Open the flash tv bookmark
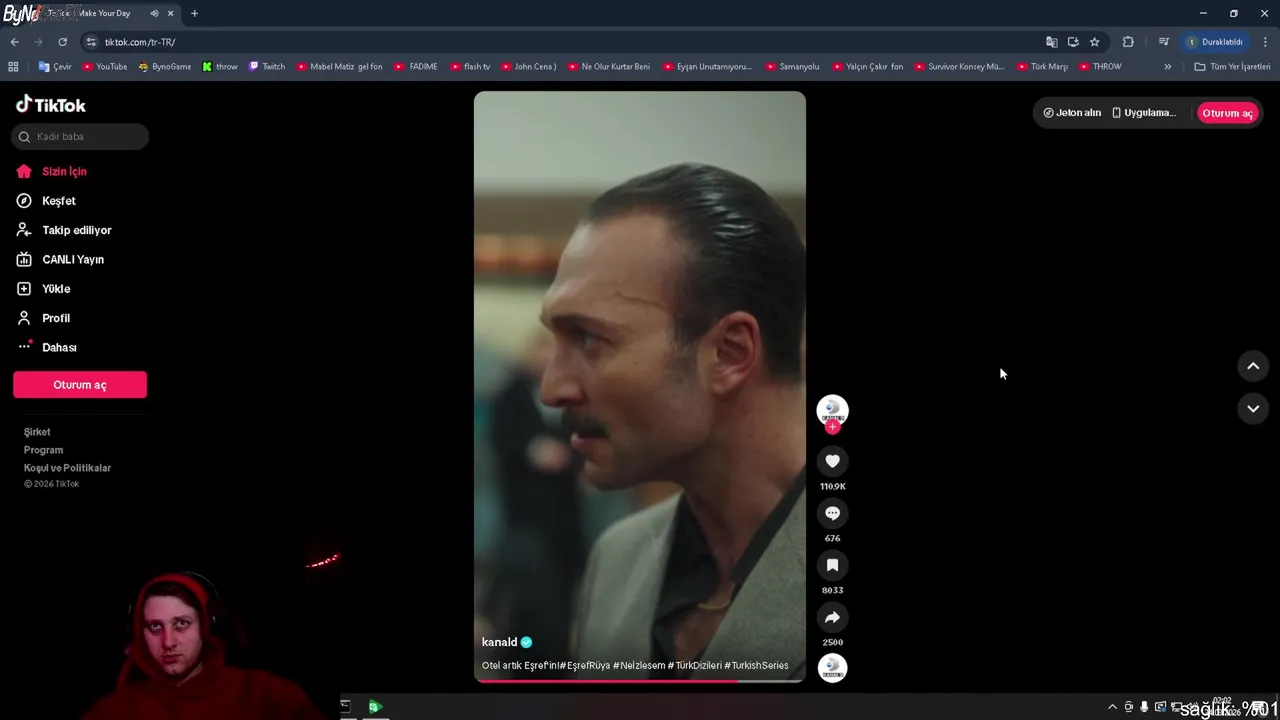 (470, 67)
